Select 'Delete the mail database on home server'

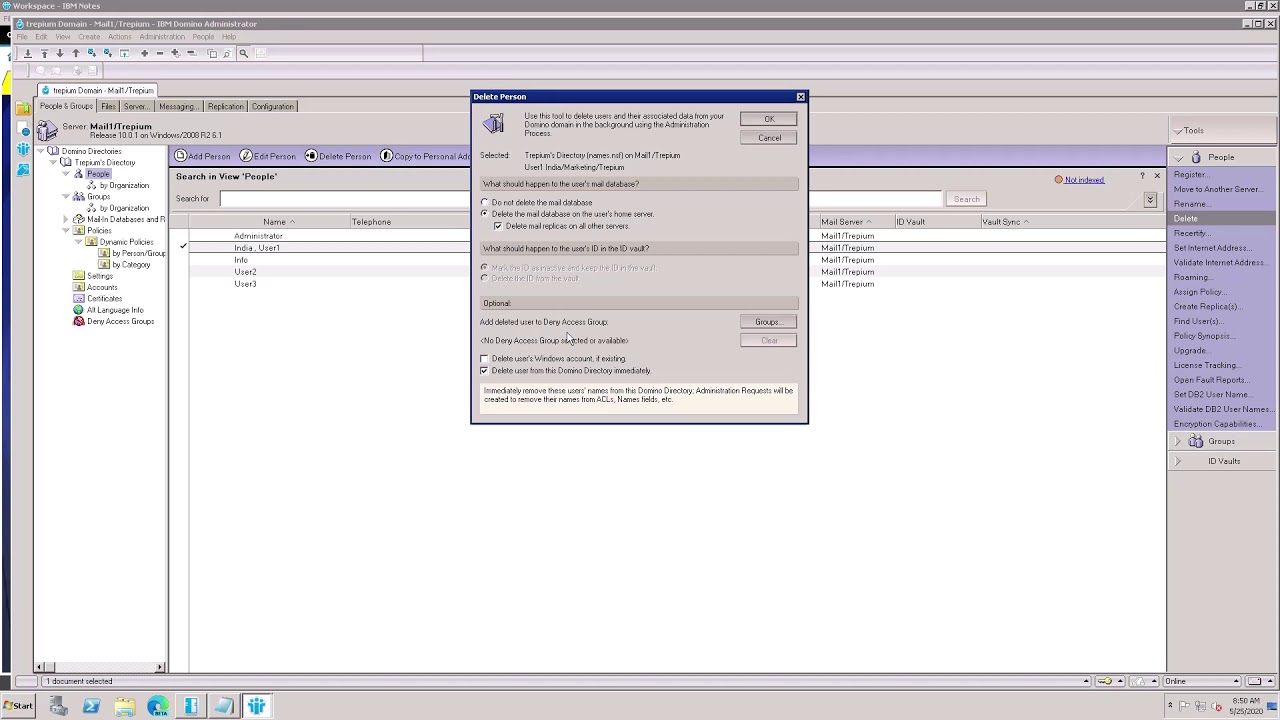tap(485, 214)
